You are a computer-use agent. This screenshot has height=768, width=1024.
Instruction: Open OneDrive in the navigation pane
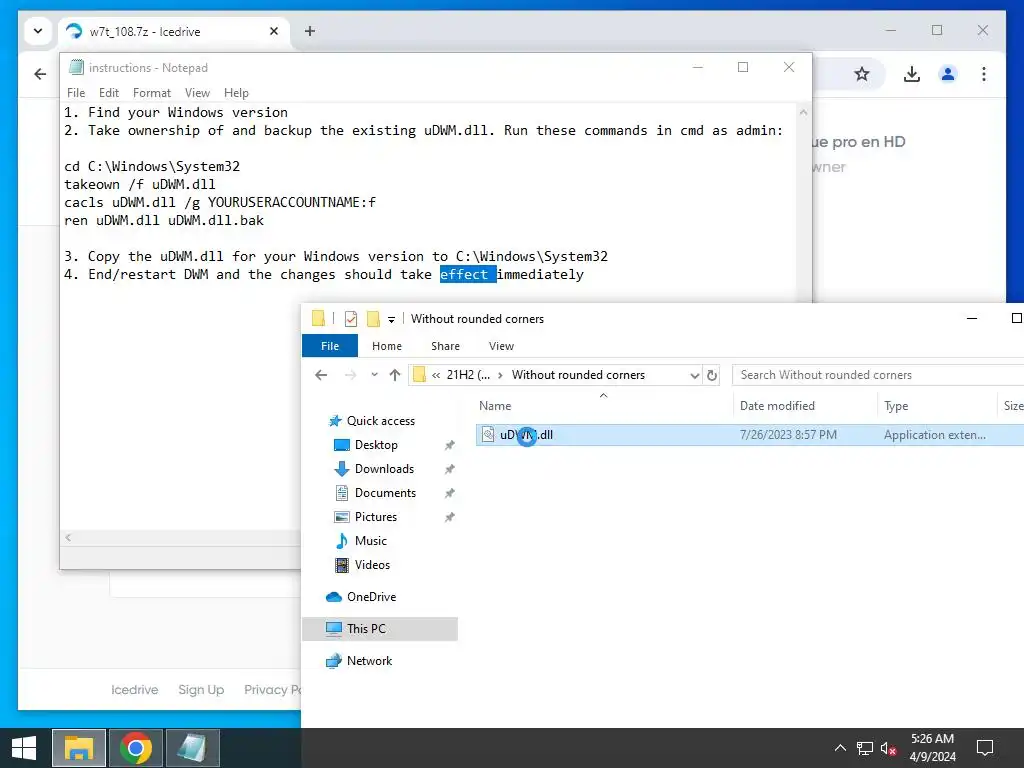(x=371, y=597)
